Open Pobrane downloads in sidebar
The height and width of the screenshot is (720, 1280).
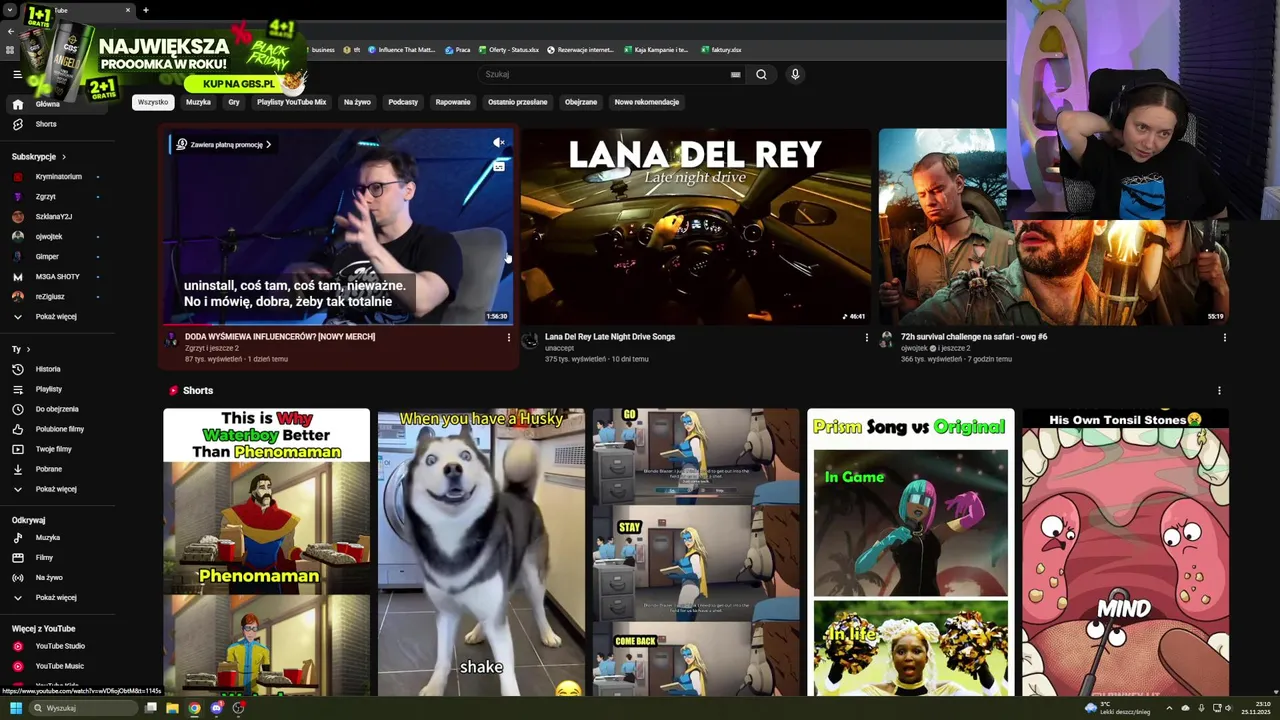pos(56,469)
